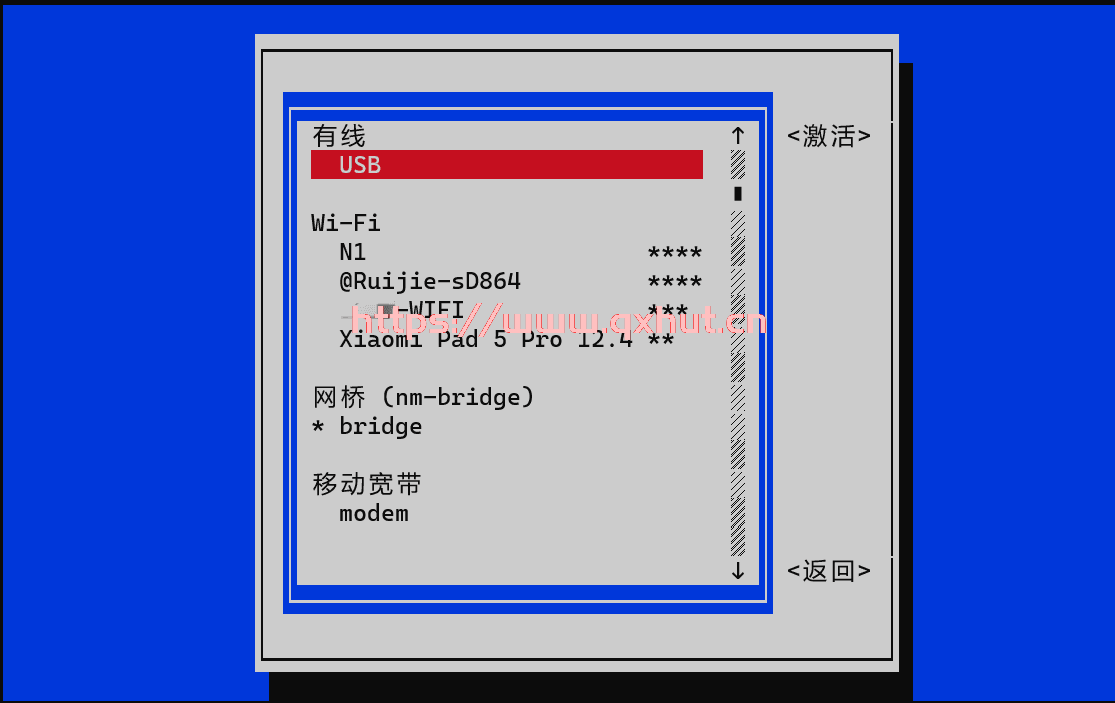Click the asterisk active marker beside bridge

point(318,426)
